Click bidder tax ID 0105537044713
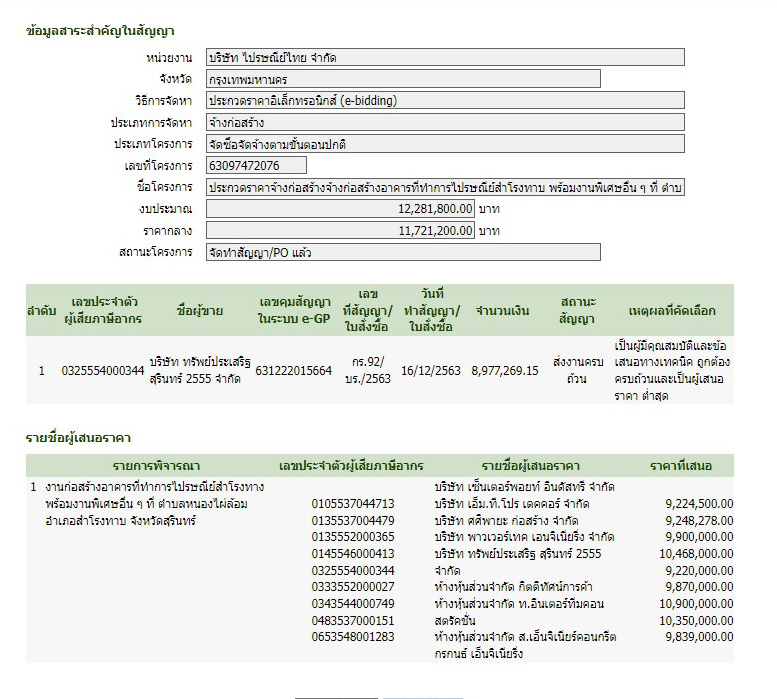This screenshot has width=777, height=699. (x=353, y=504)
